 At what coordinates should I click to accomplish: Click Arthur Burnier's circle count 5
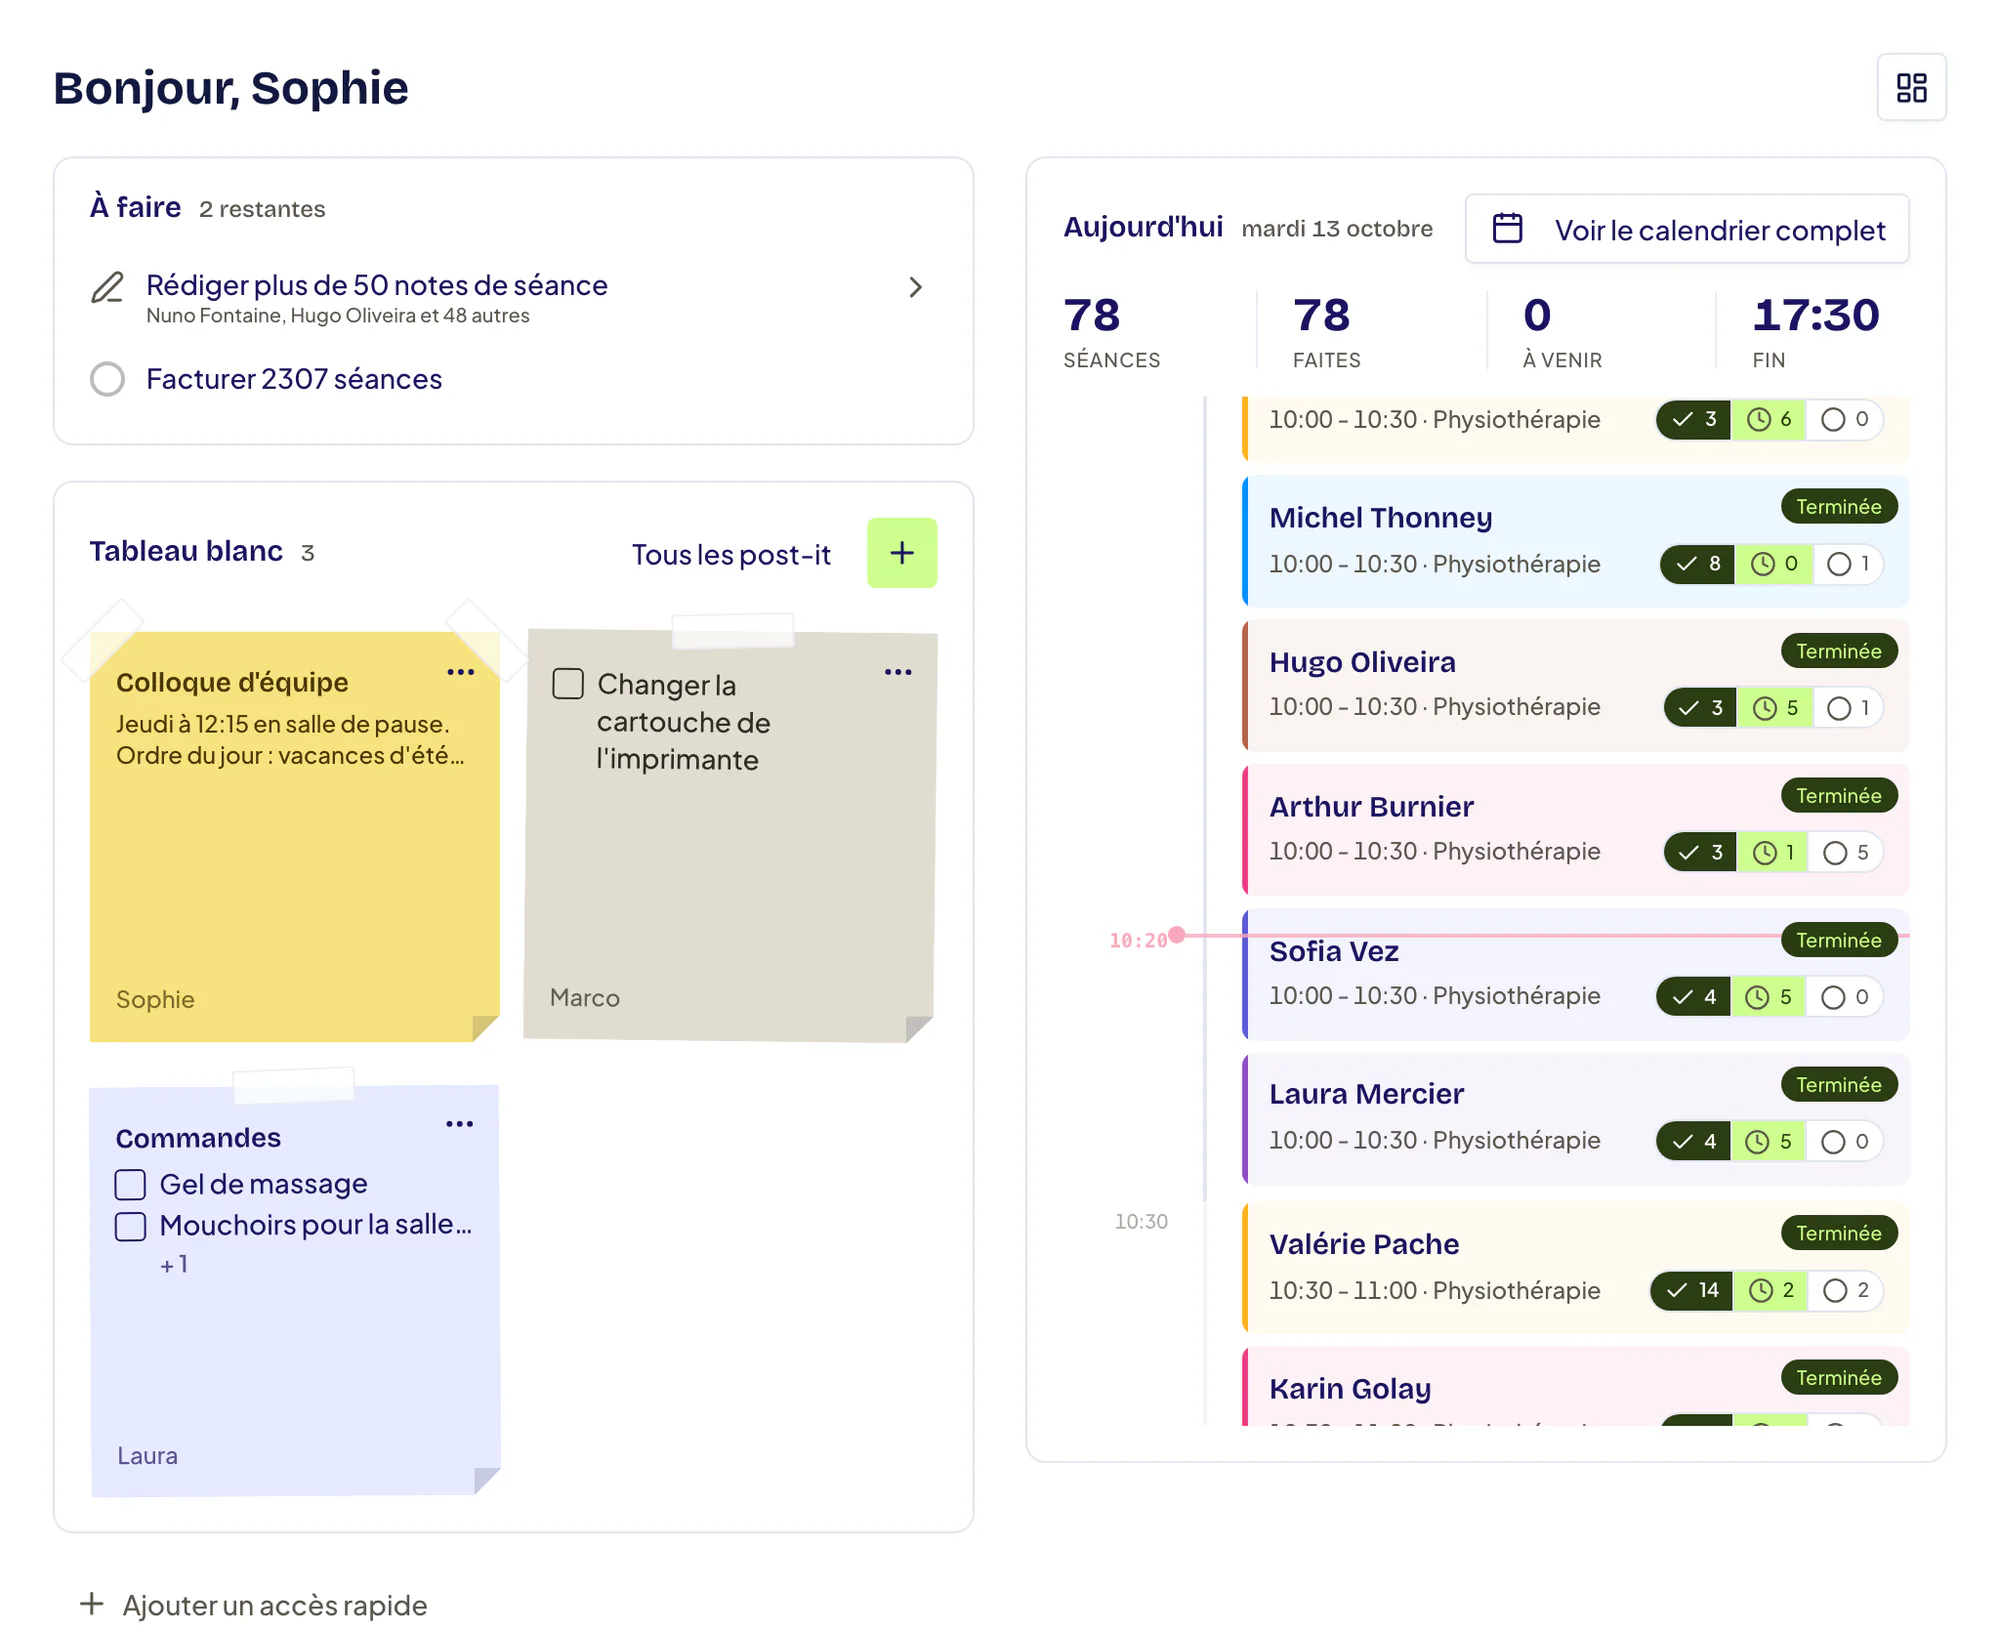tap(1846, 853)
